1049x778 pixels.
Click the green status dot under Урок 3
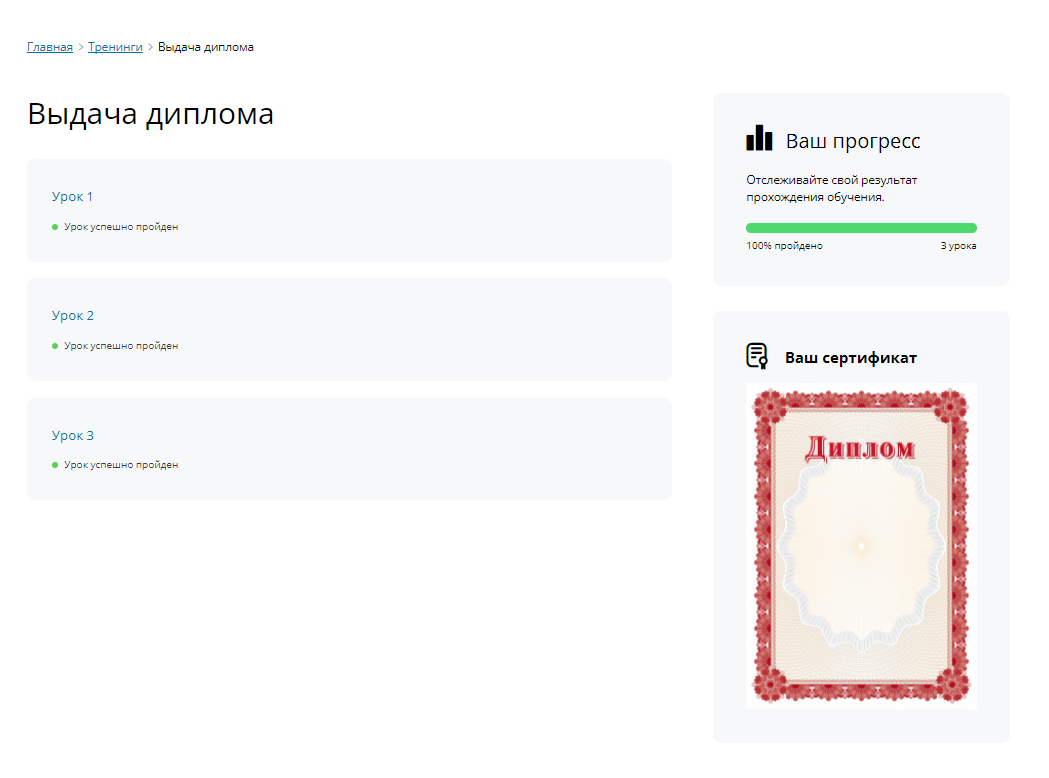[55, 465]
